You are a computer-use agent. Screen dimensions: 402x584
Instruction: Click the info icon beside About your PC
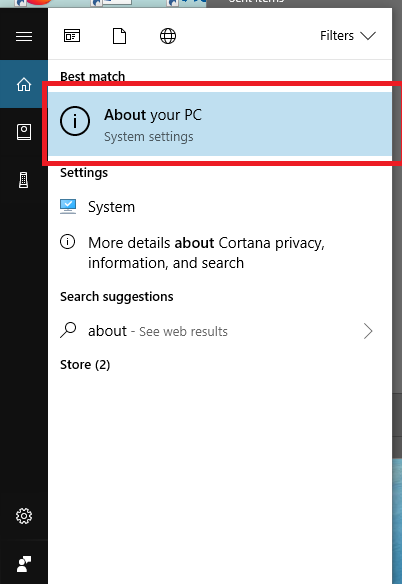tap(75, 121)
